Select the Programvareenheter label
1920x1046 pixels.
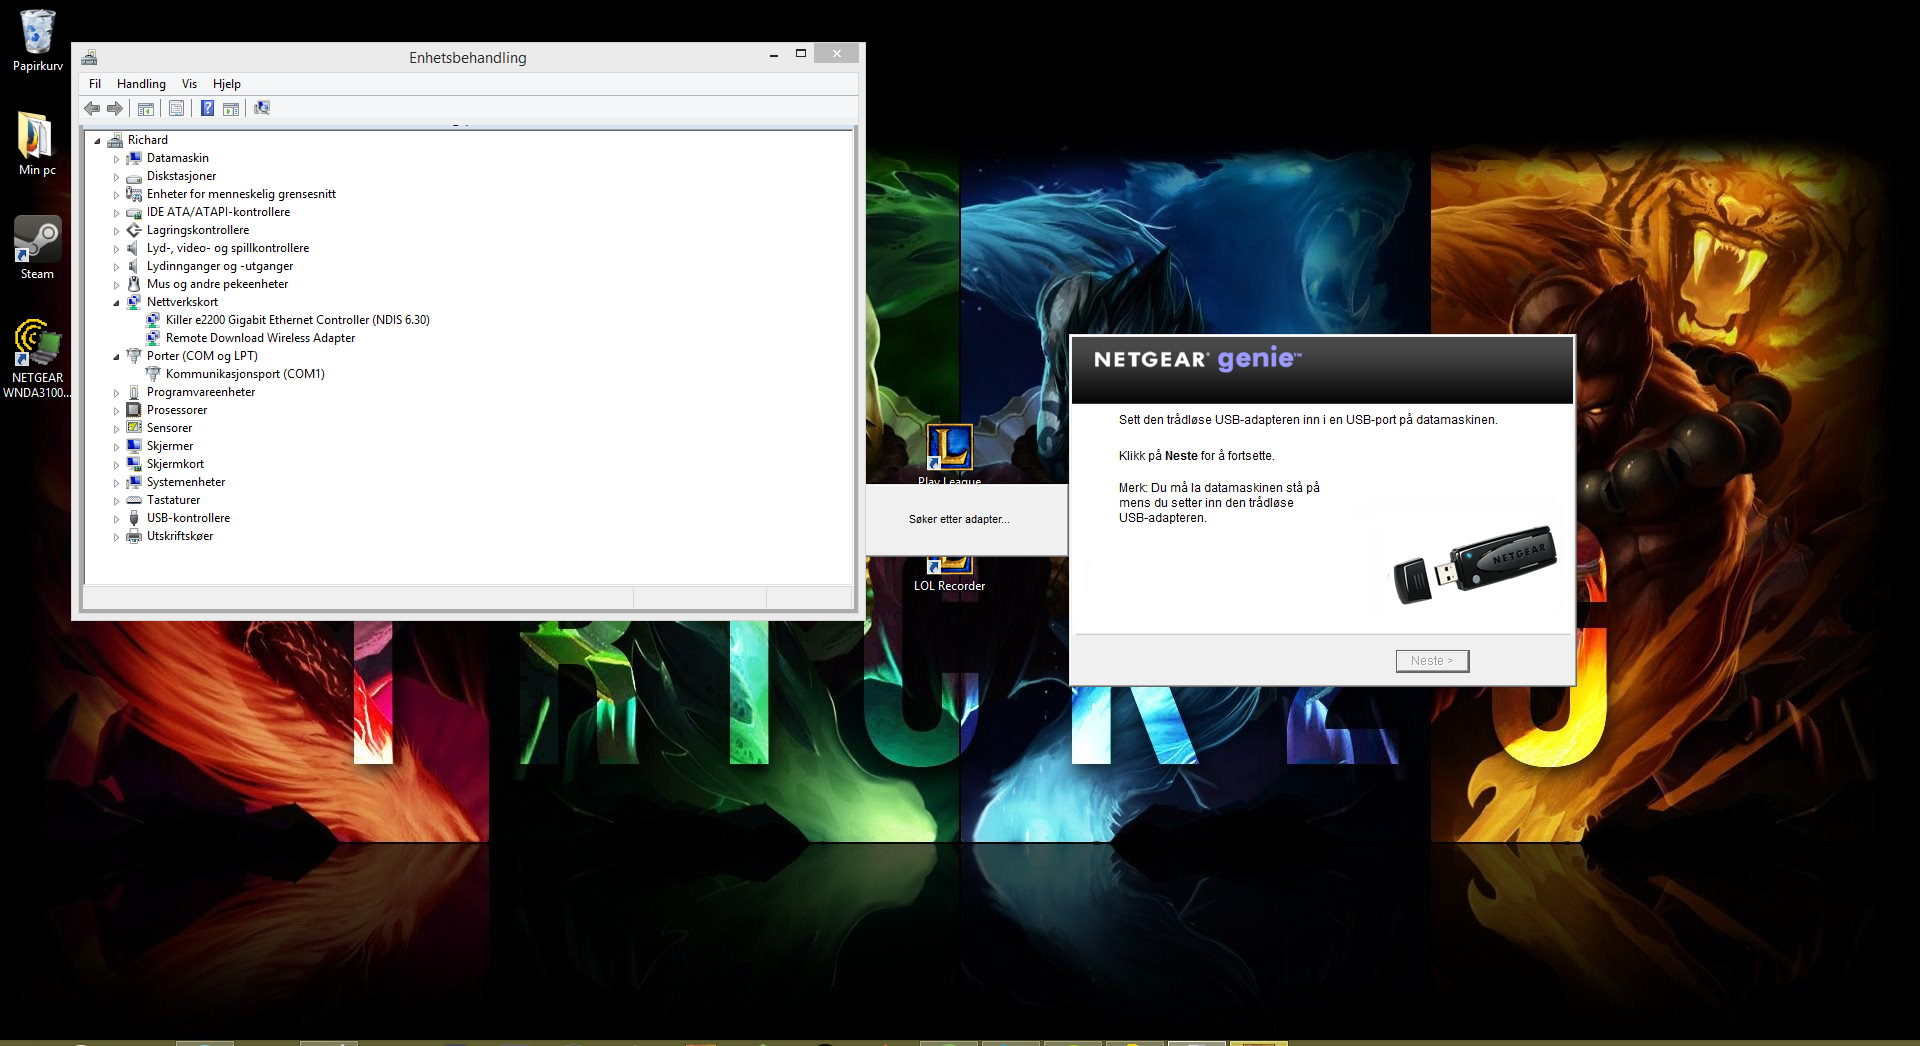click(201, 392)
